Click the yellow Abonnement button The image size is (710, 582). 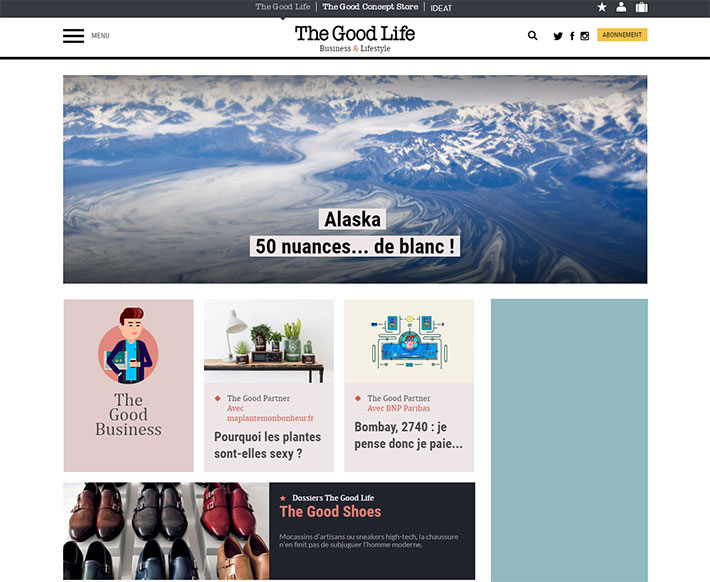tap(622, 35)
